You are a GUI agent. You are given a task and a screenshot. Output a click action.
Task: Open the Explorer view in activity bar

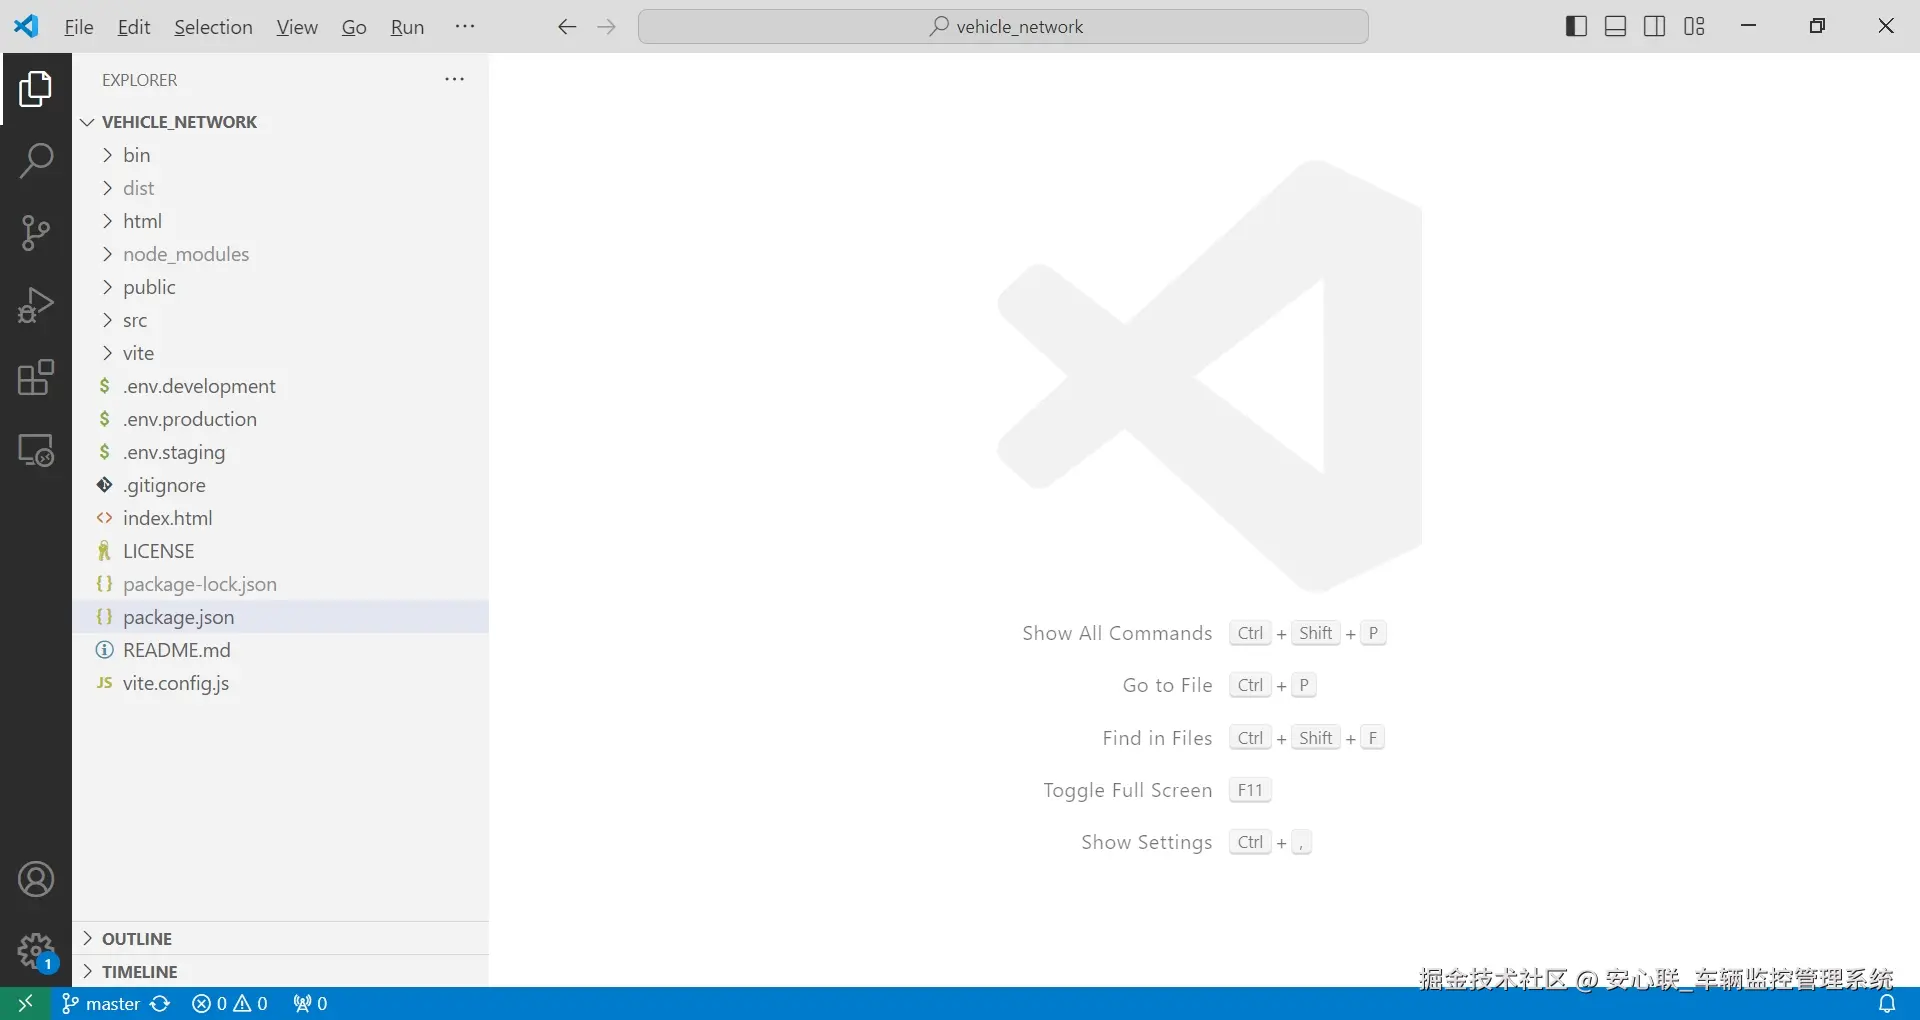(36, 89)
